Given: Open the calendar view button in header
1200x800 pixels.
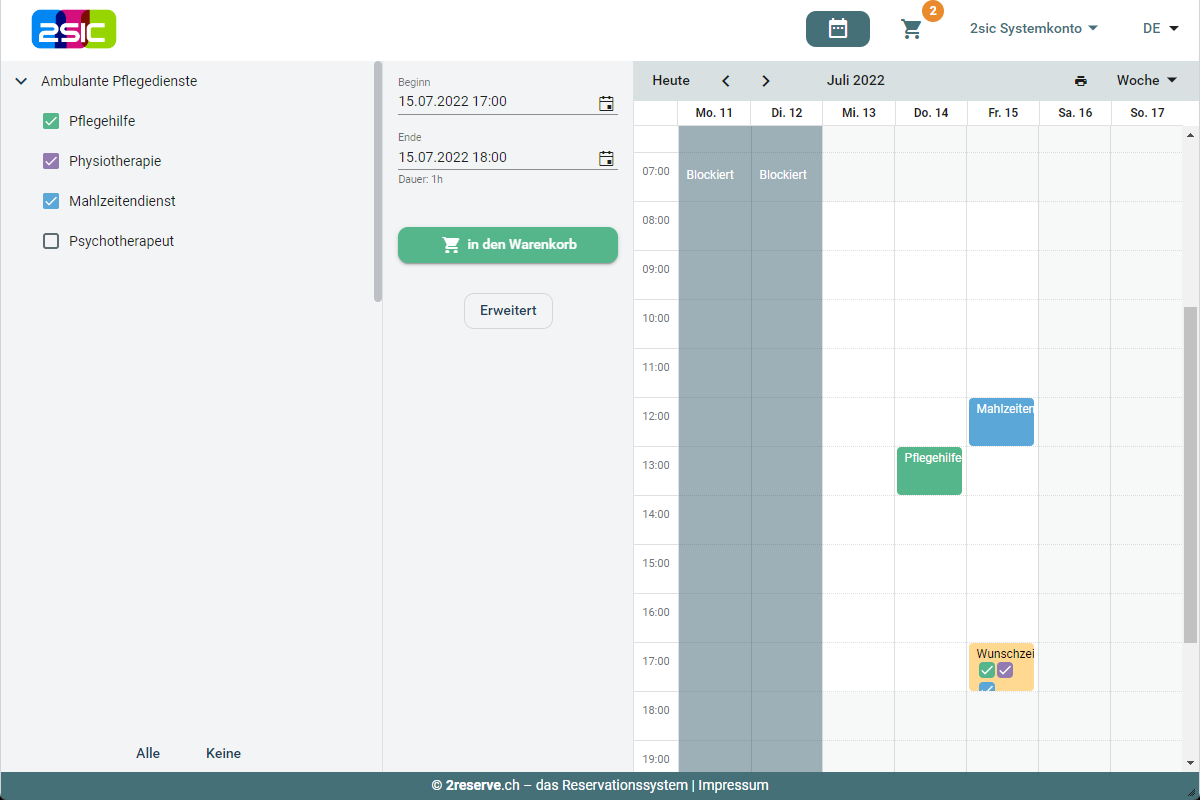Looking at the screenshot, I should pos(837,29).
